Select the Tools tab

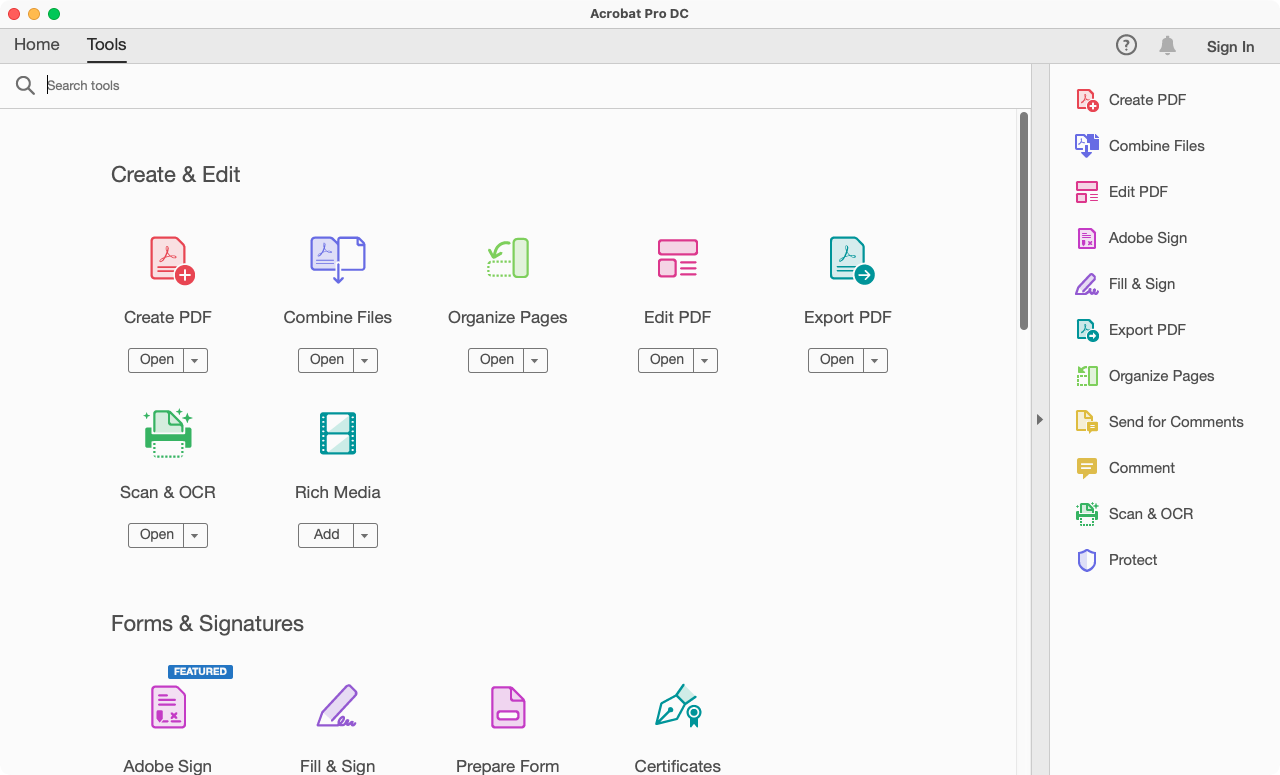(107, 45)
